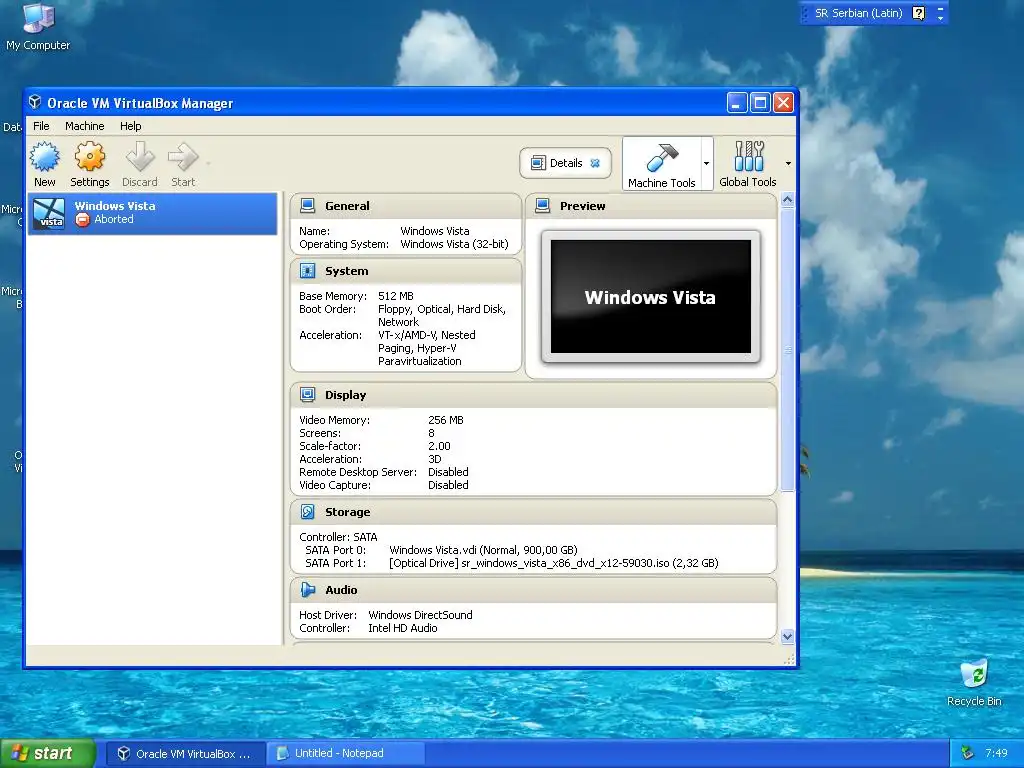Click the optical drive ISO entry
This screenshot has width=1024, height=768.
click(x=554, y=563)
